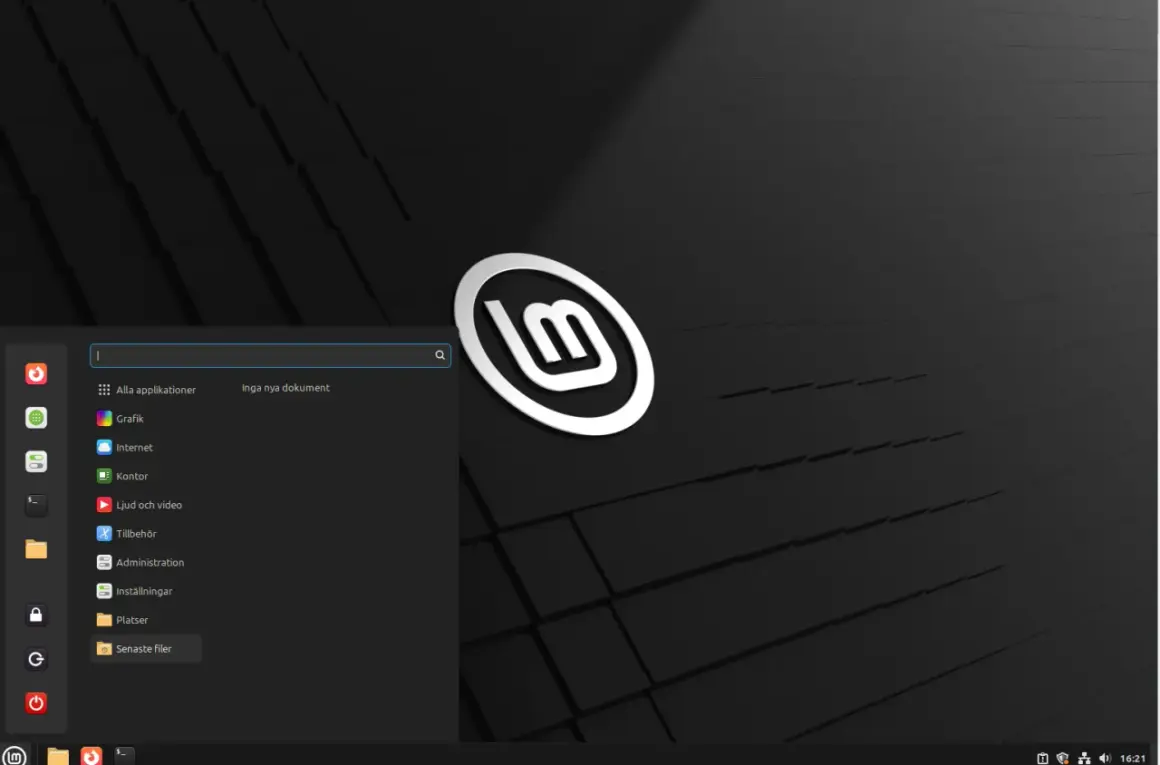Image resolution: width=1160 pixels, height=765 pixels.
Task: Open the Platser category
Action: point(146,620)
